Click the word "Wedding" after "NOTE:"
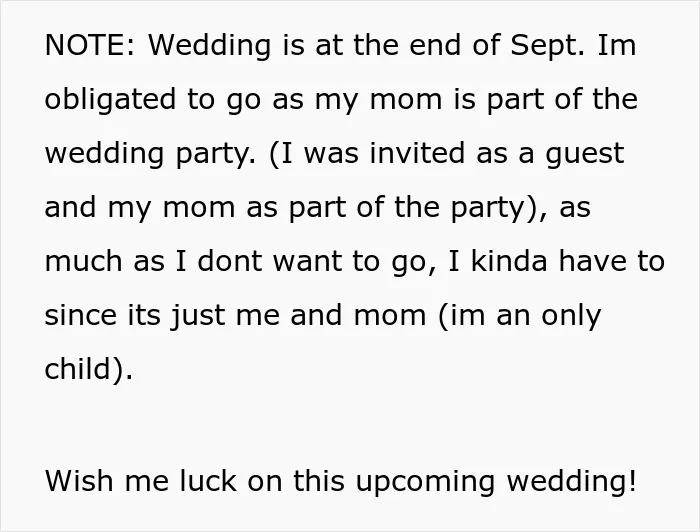Viewport: 700px width, 532px height. point(209,46)
